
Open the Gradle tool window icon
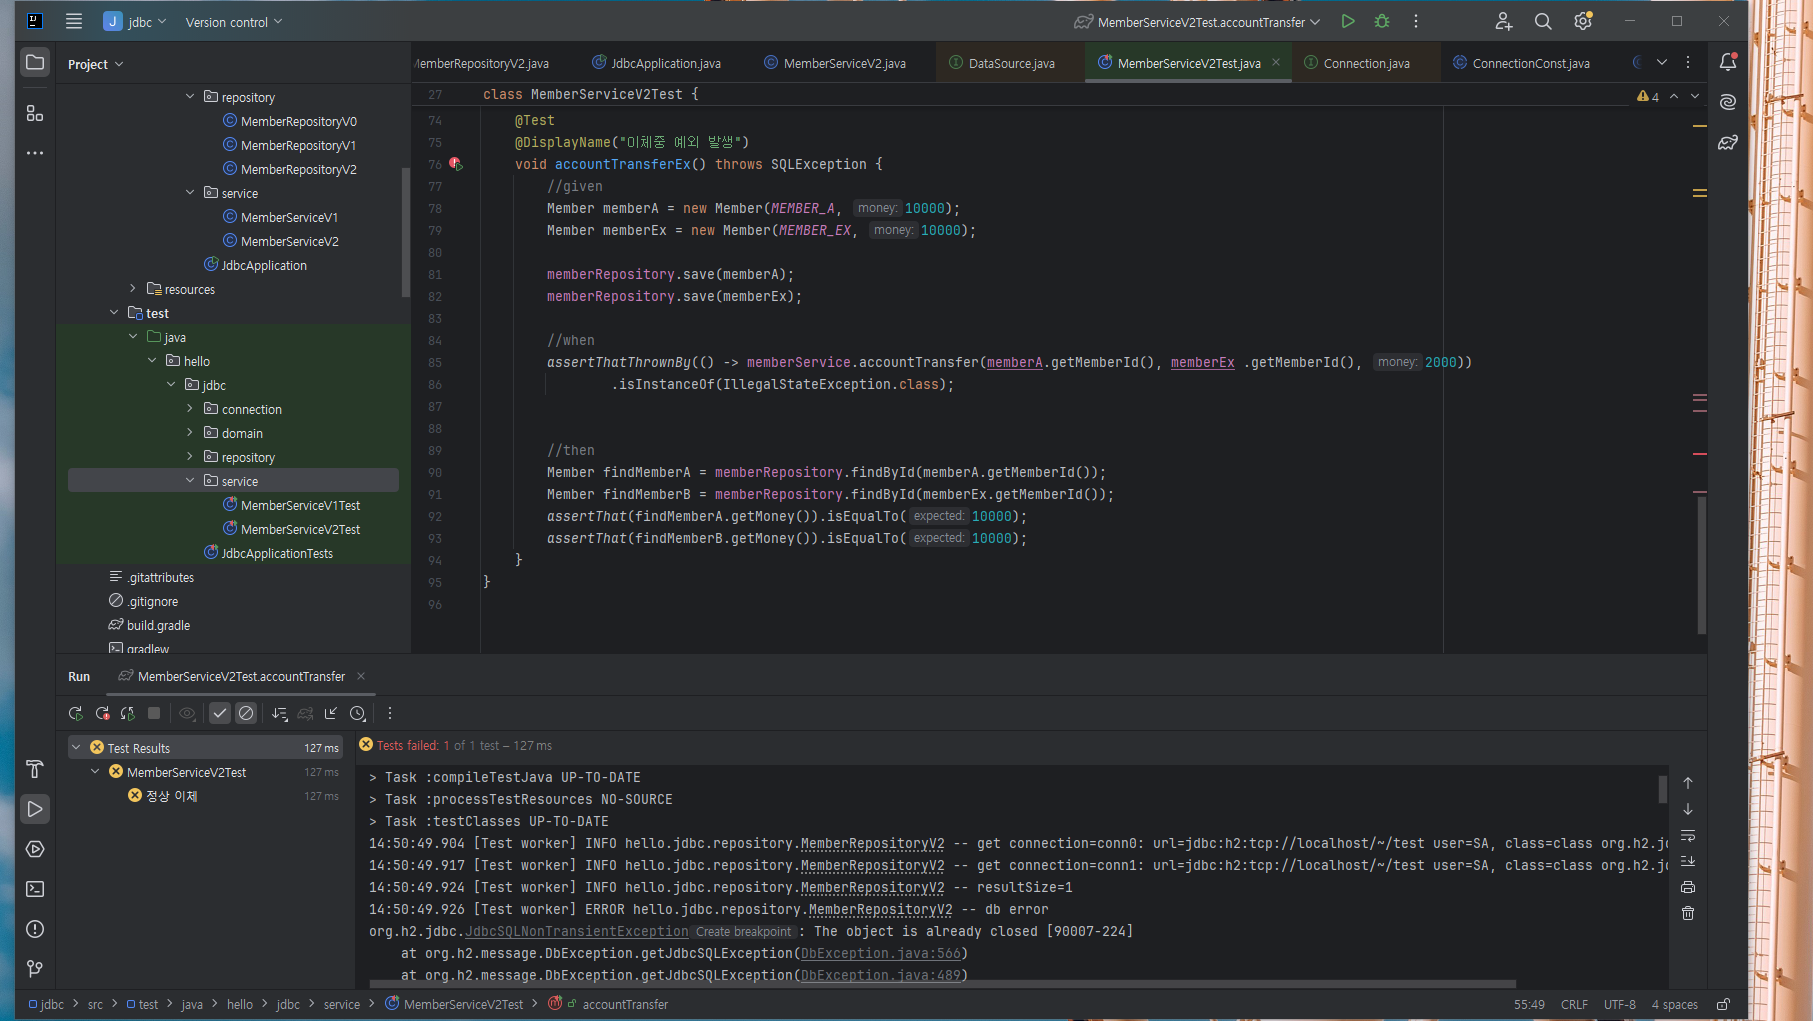coord(1728,142)
